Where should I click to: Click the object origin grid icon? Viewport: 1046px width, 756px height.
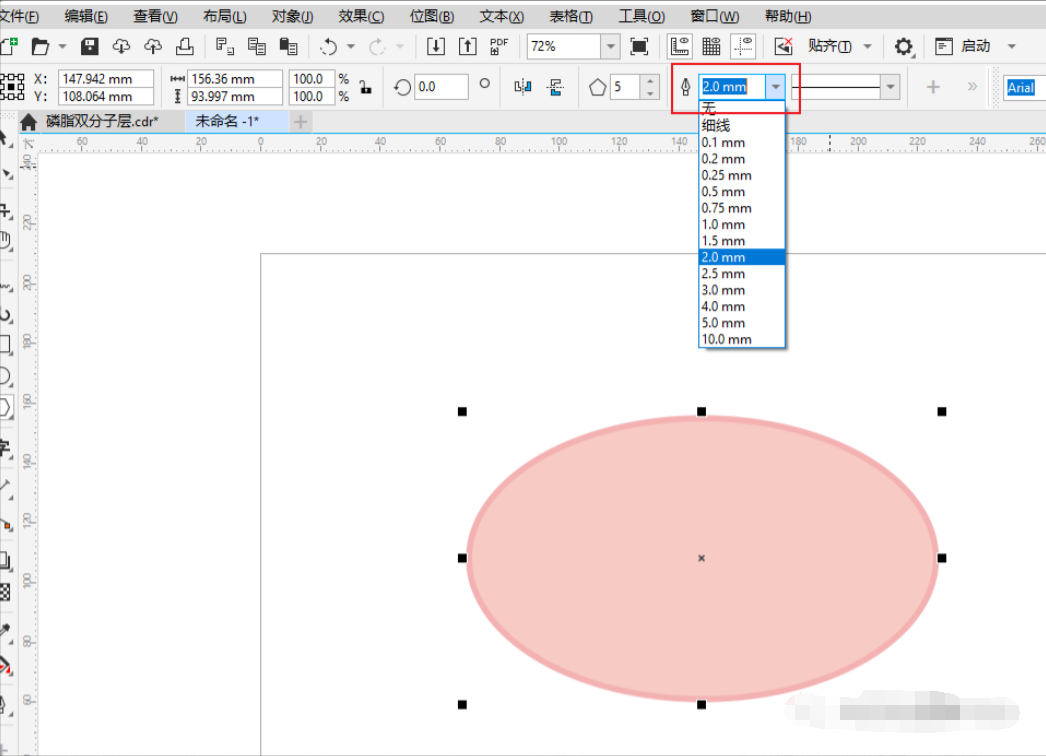point(11,87)
